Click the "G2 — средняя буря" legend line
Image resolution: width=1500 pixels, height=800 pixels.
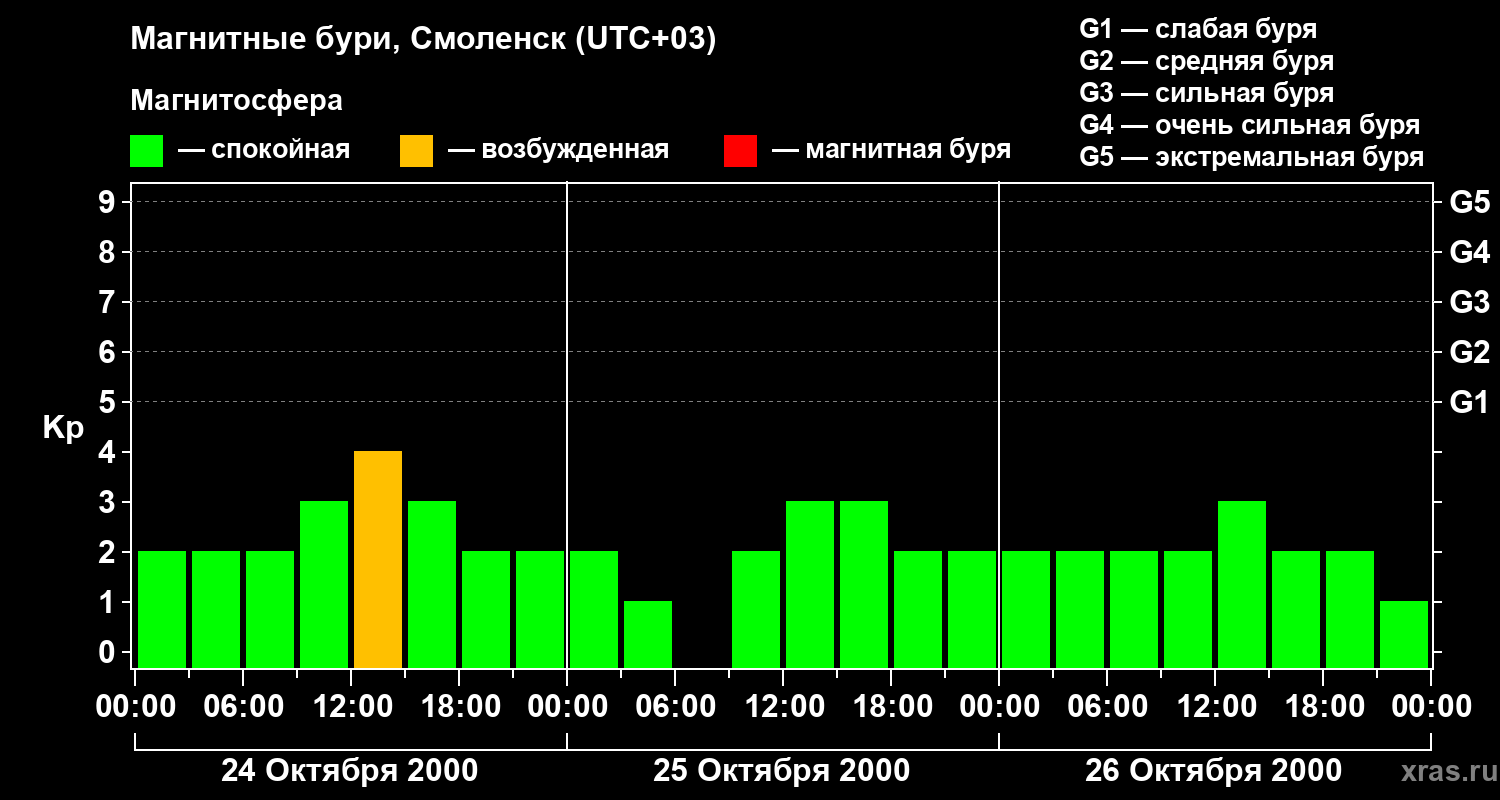[1206, 61]
